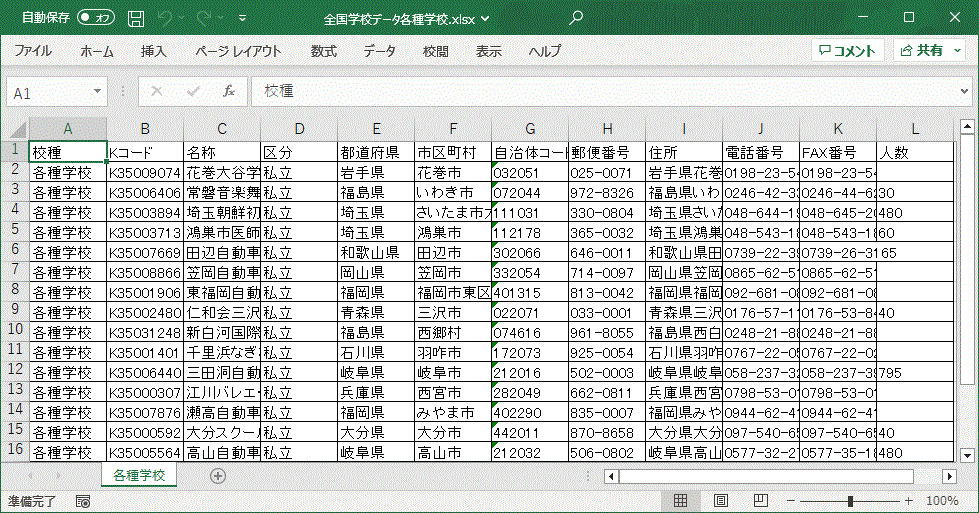Click the Insert Function fx icon

pos(228,92)
